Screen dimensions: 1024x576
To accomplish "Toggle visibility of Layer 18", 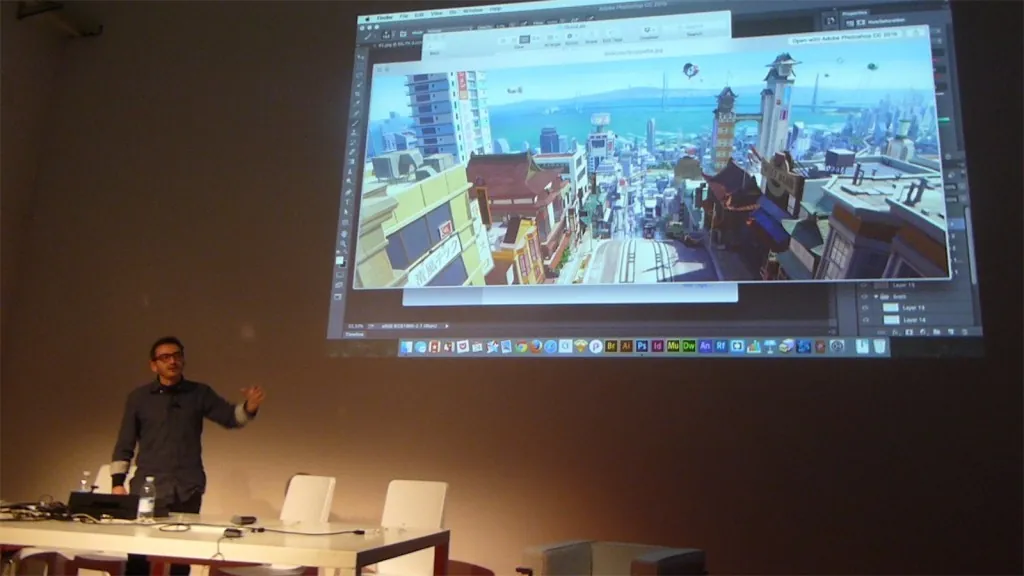I will click(865, 308).
